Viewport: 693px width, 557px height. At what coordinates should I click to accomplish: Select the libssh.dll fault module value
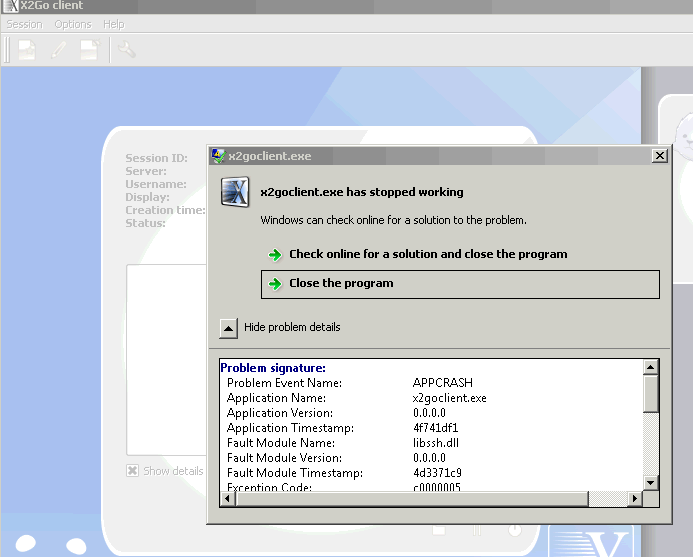pyautogui.click(x=436, y=443)
